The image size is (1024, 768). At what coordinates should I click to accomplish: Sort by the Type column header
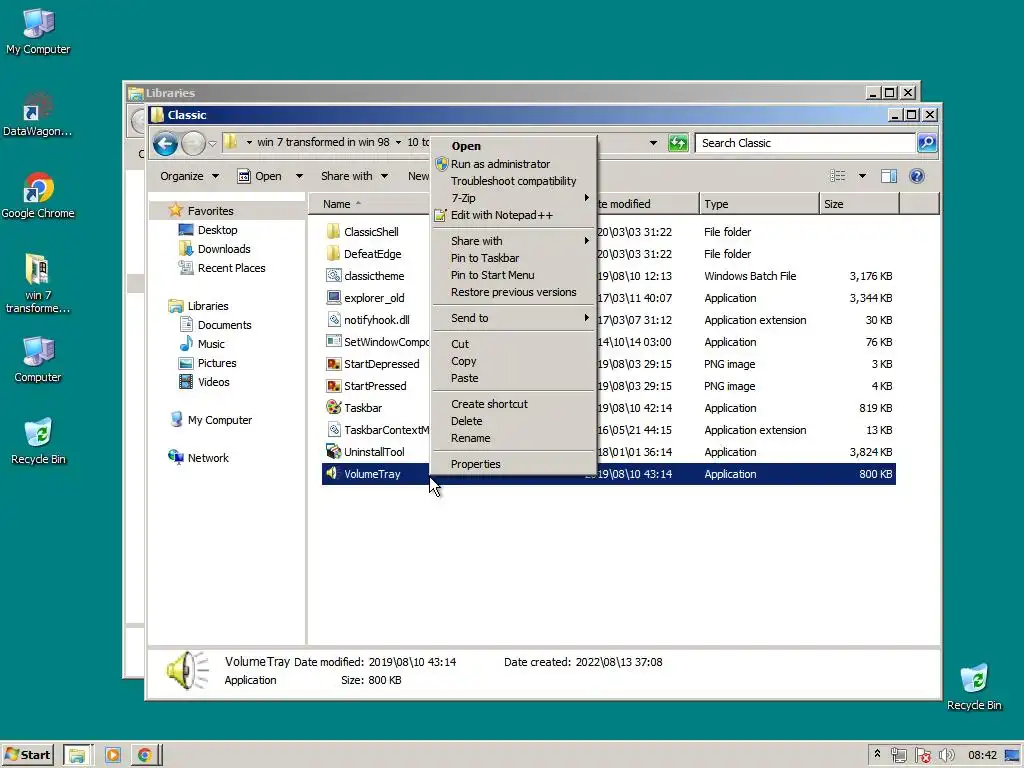click(759, 204)
